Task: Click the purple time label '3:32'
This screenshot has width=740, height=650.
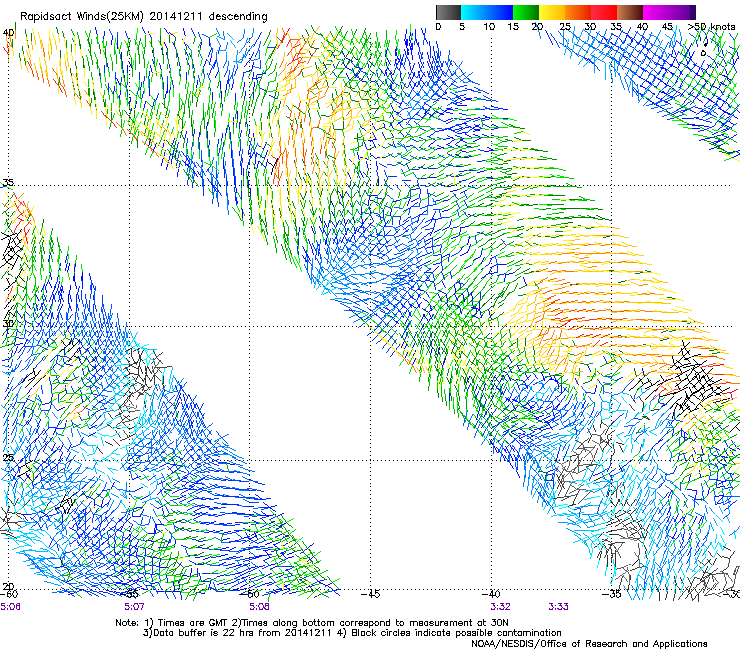Action: tap(500, 607)
